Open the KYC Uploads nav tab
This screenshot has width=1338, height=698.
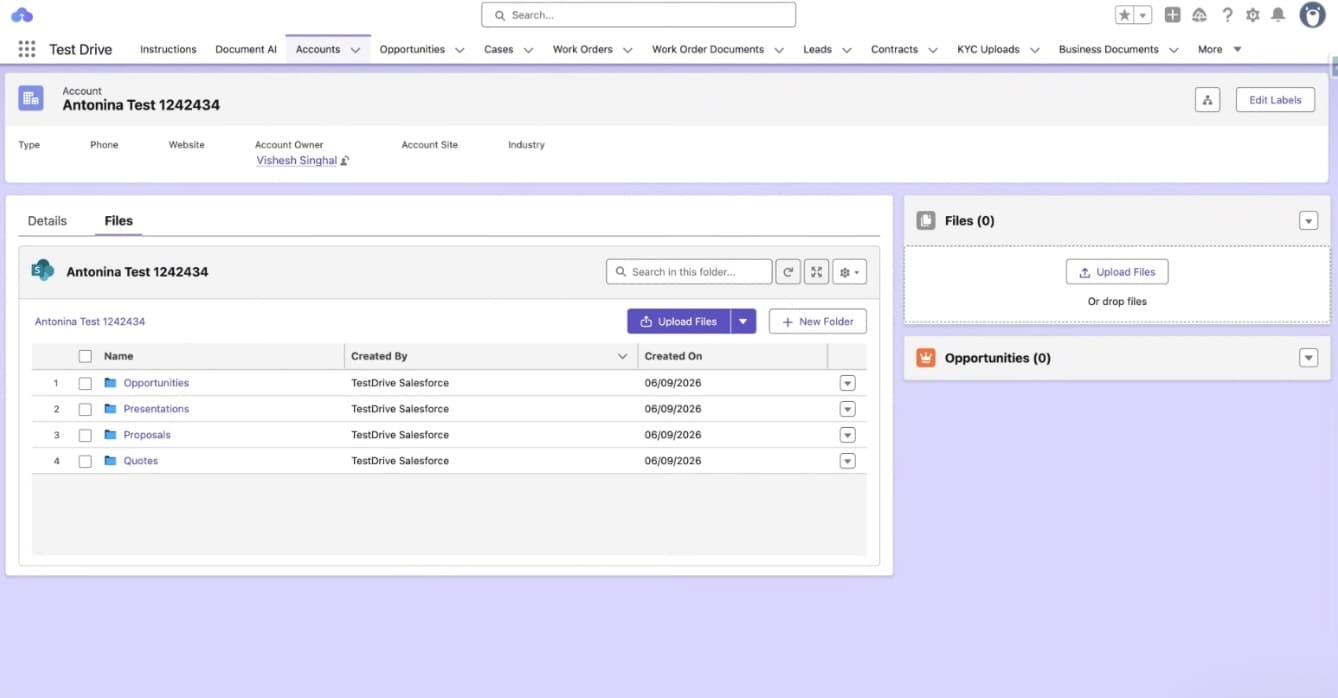(988, 49)
